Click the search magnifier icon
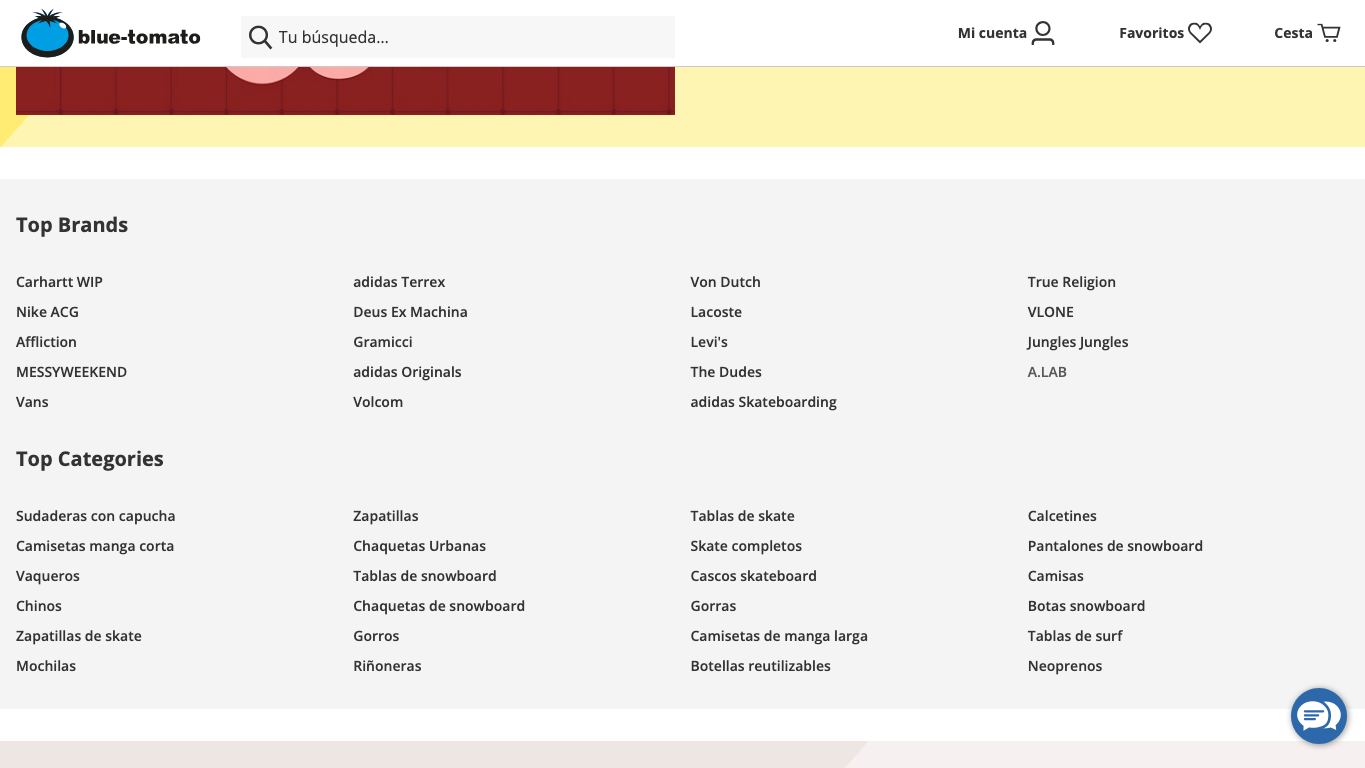This screenshot has height=768, width=1365. [260, 38]
